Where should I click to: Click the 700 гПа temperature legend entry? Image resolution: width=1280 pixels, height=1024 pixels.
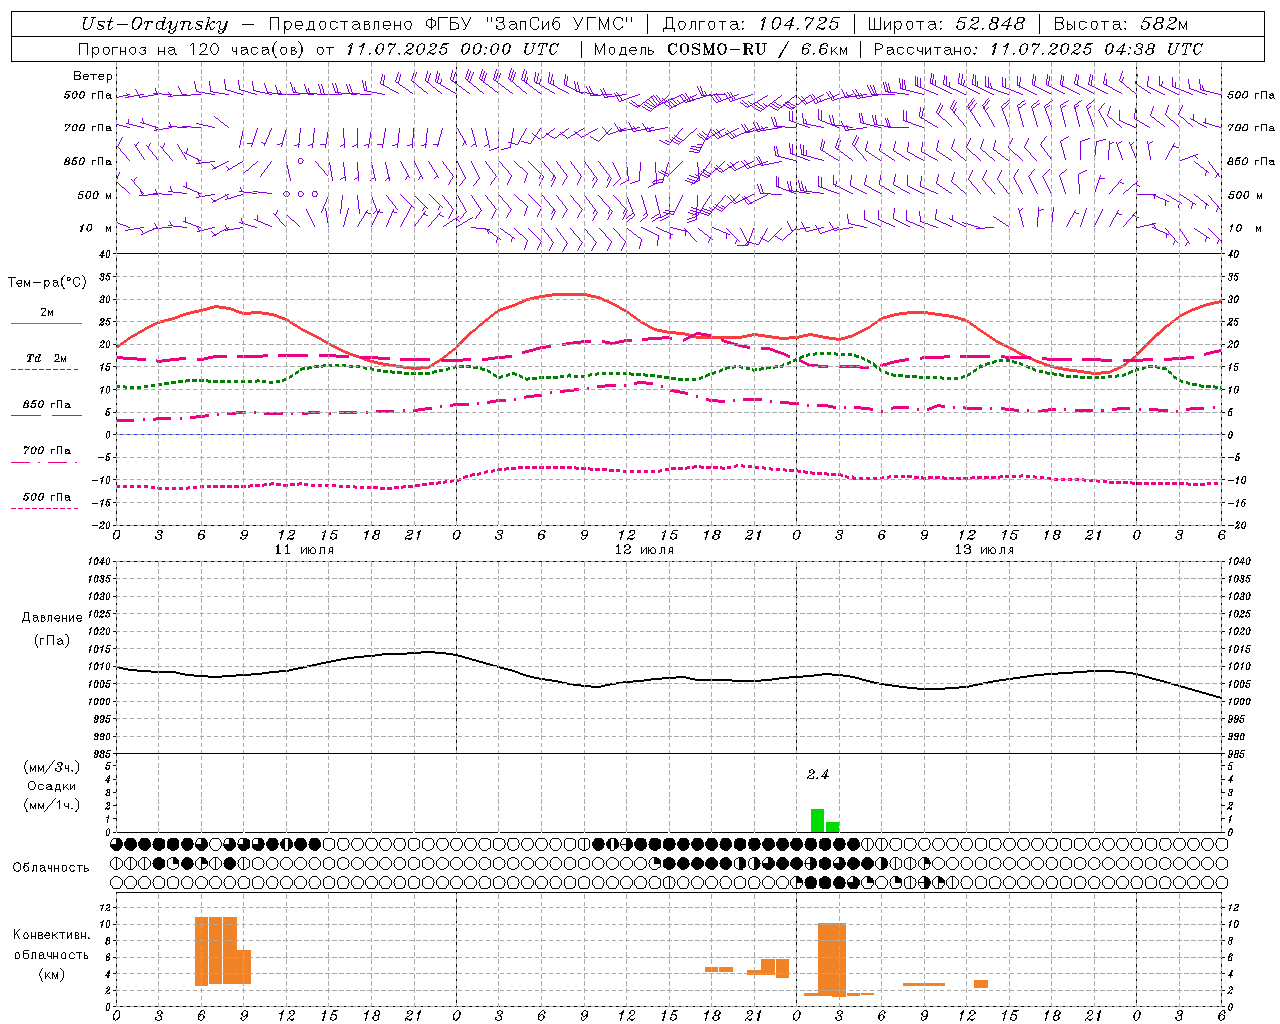click(x=47, y=451)
